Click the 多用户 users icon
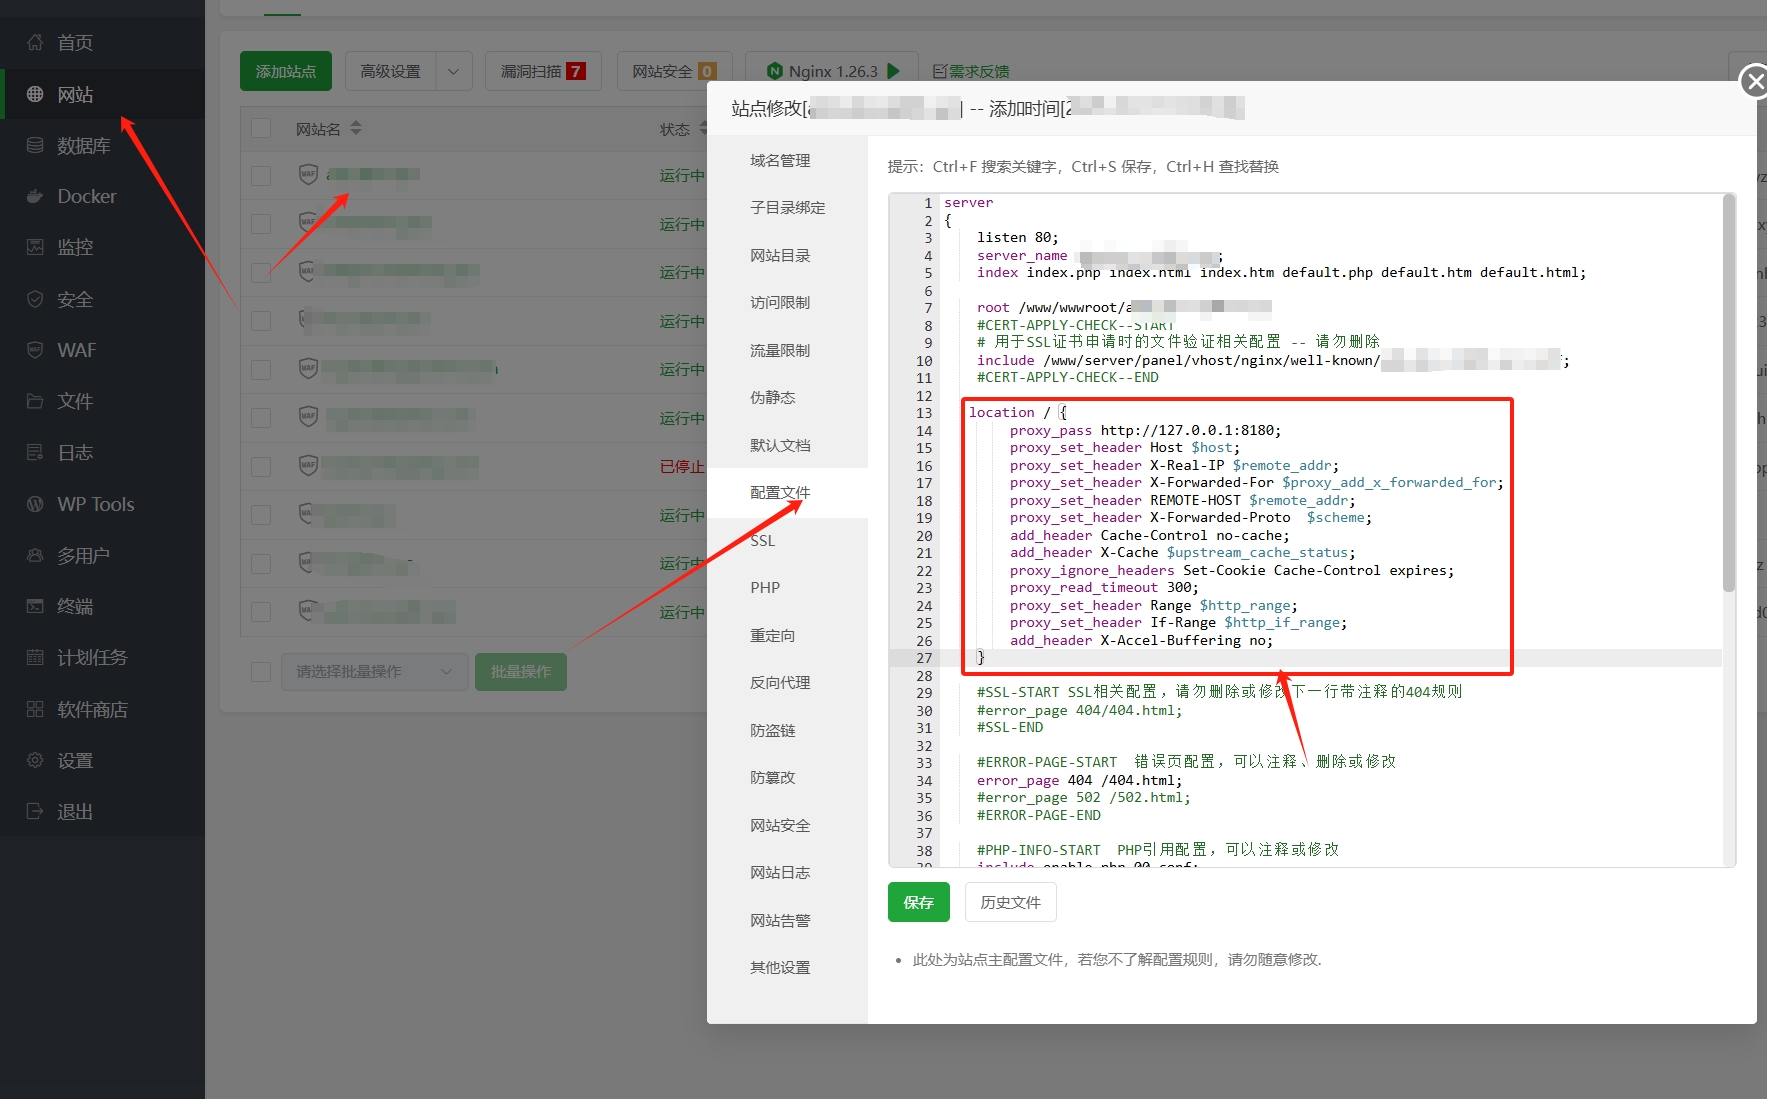The height and width of the screenshot is (1099, 1767). (35, 555)
